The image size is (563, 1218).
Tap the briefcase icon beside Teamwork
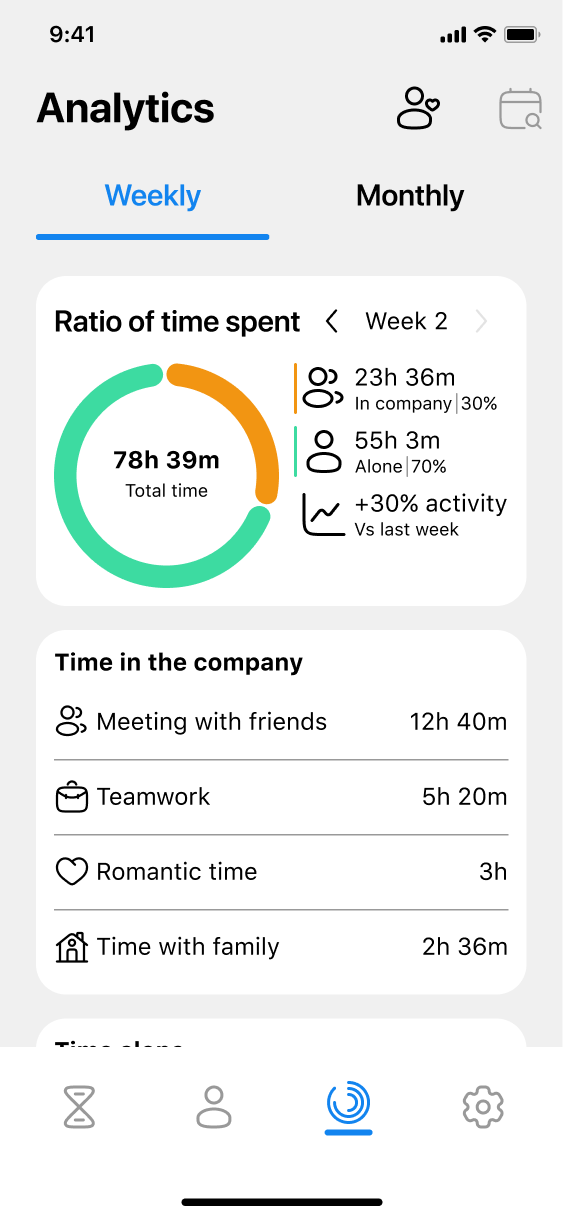72,797
